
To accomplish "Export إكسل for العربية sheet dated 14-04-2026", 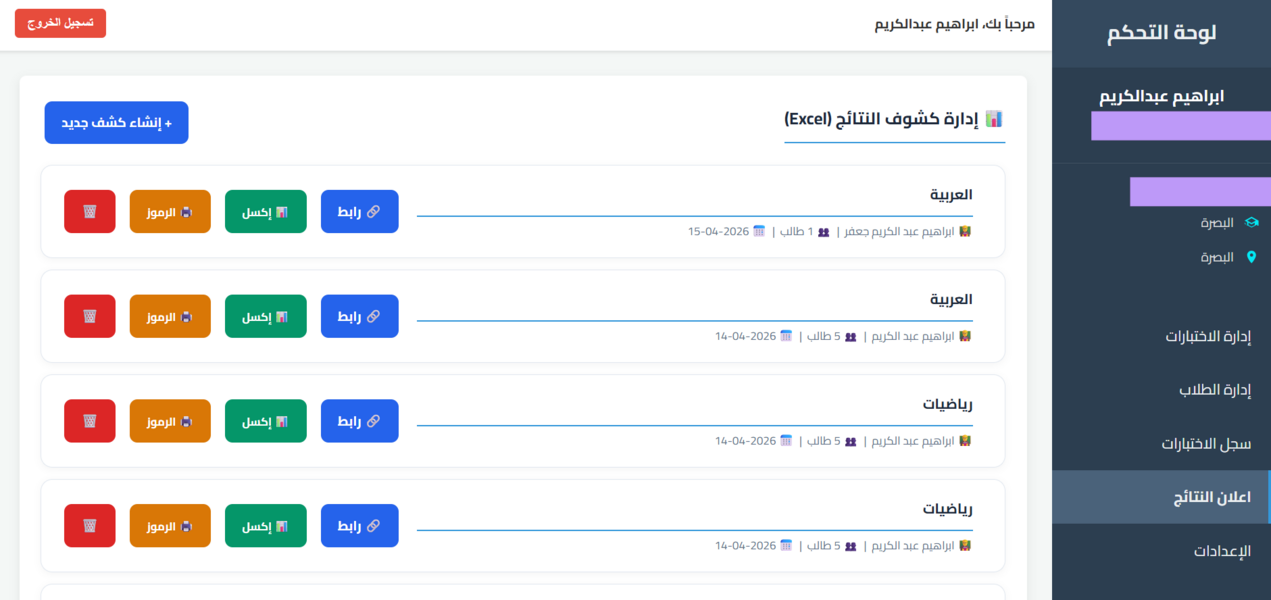I will point(265,317).
